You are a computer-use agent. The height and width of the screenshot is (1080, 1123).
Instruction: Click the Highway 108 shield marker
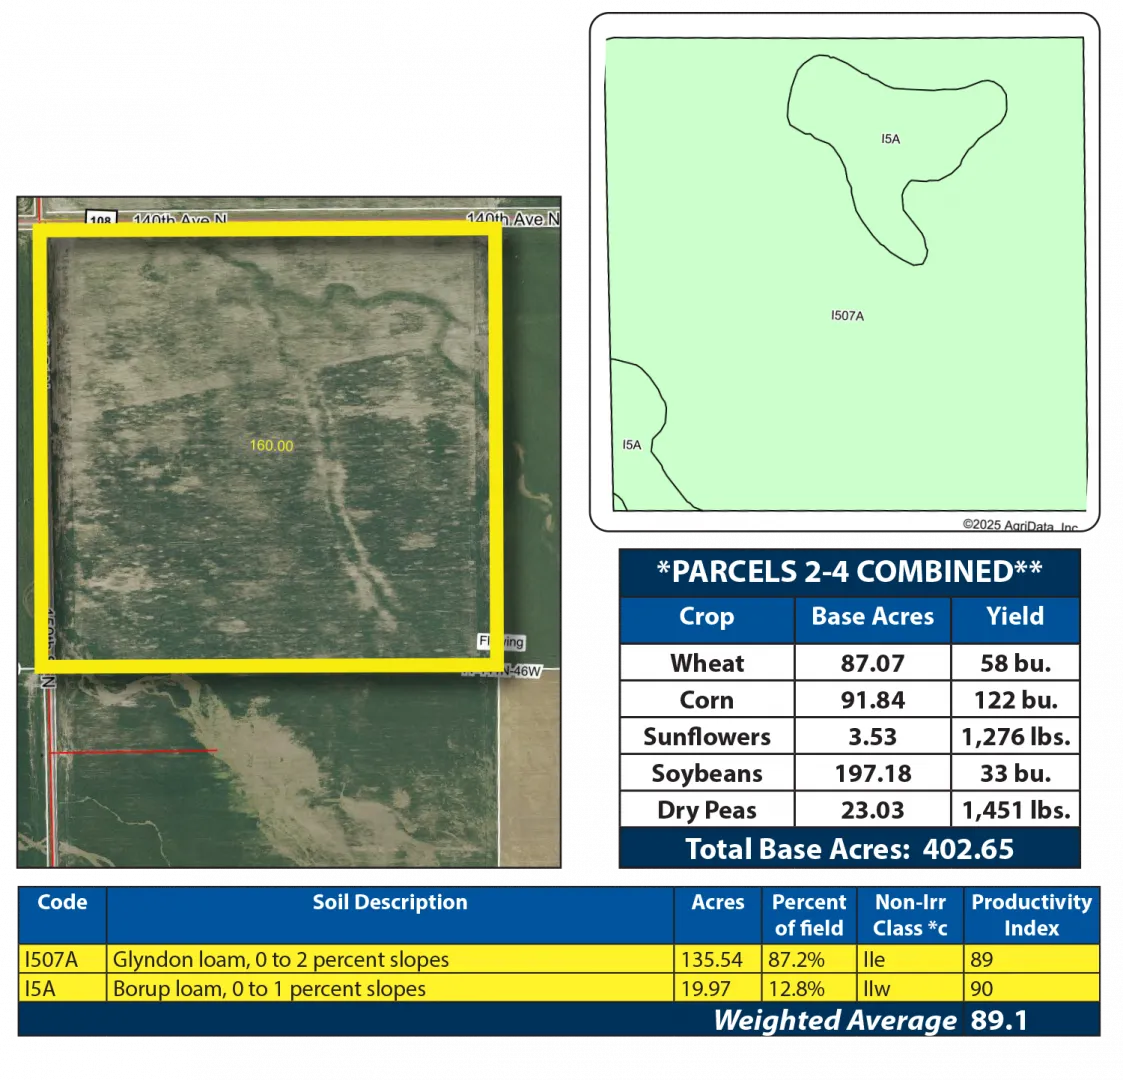(x=100, y=219)
